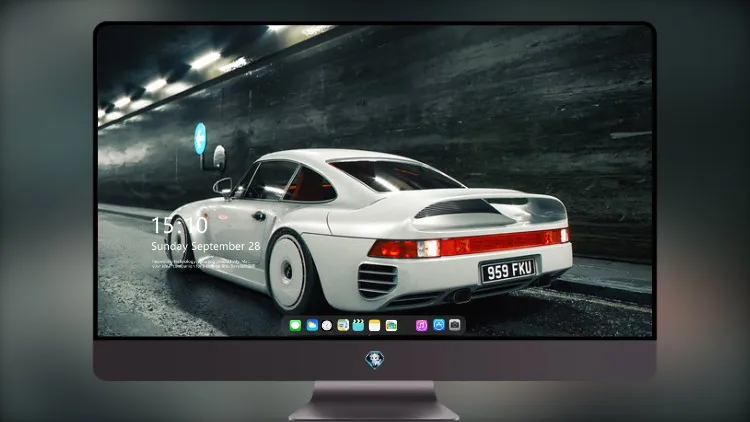Open the yellow Notes app in dock

(x=375, y=326)
